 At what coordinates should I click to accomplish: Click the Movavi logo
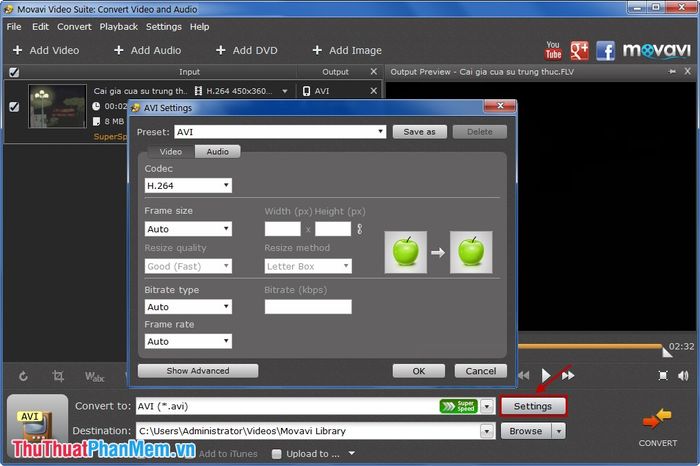(656, 50)
